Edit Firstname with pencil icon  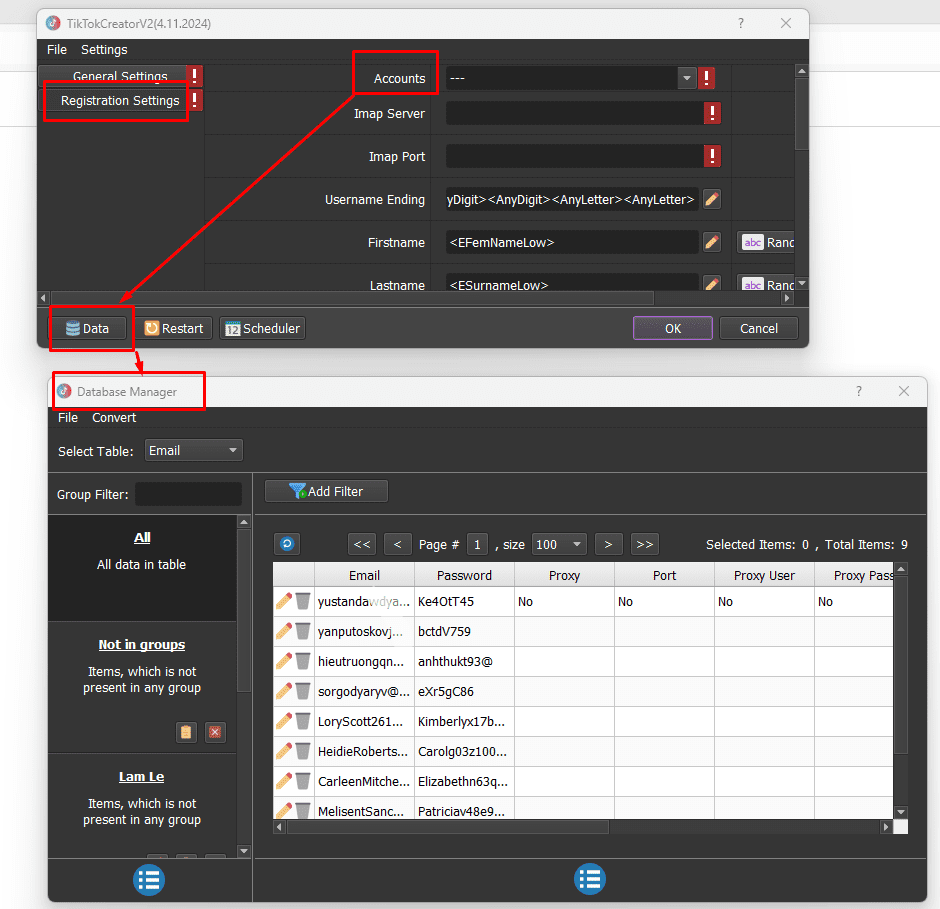(x=712, y=242)
